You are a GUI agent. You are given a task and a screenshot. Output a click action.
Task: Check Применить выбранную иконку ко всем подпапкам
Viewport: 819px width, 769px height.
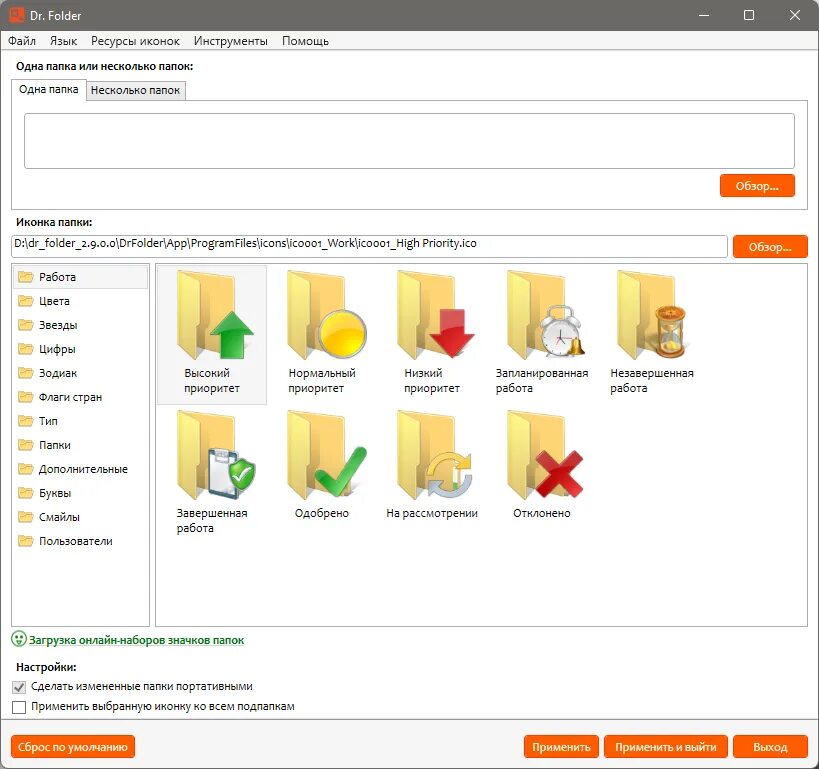click(x=18, y=707)
